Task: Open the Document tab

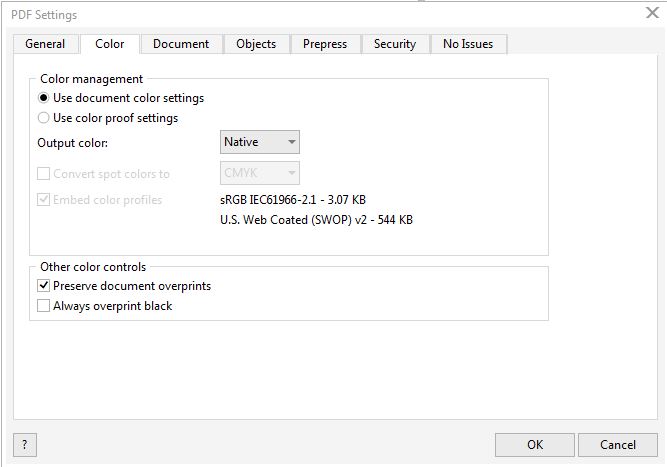Action: [x=181, y=44]
